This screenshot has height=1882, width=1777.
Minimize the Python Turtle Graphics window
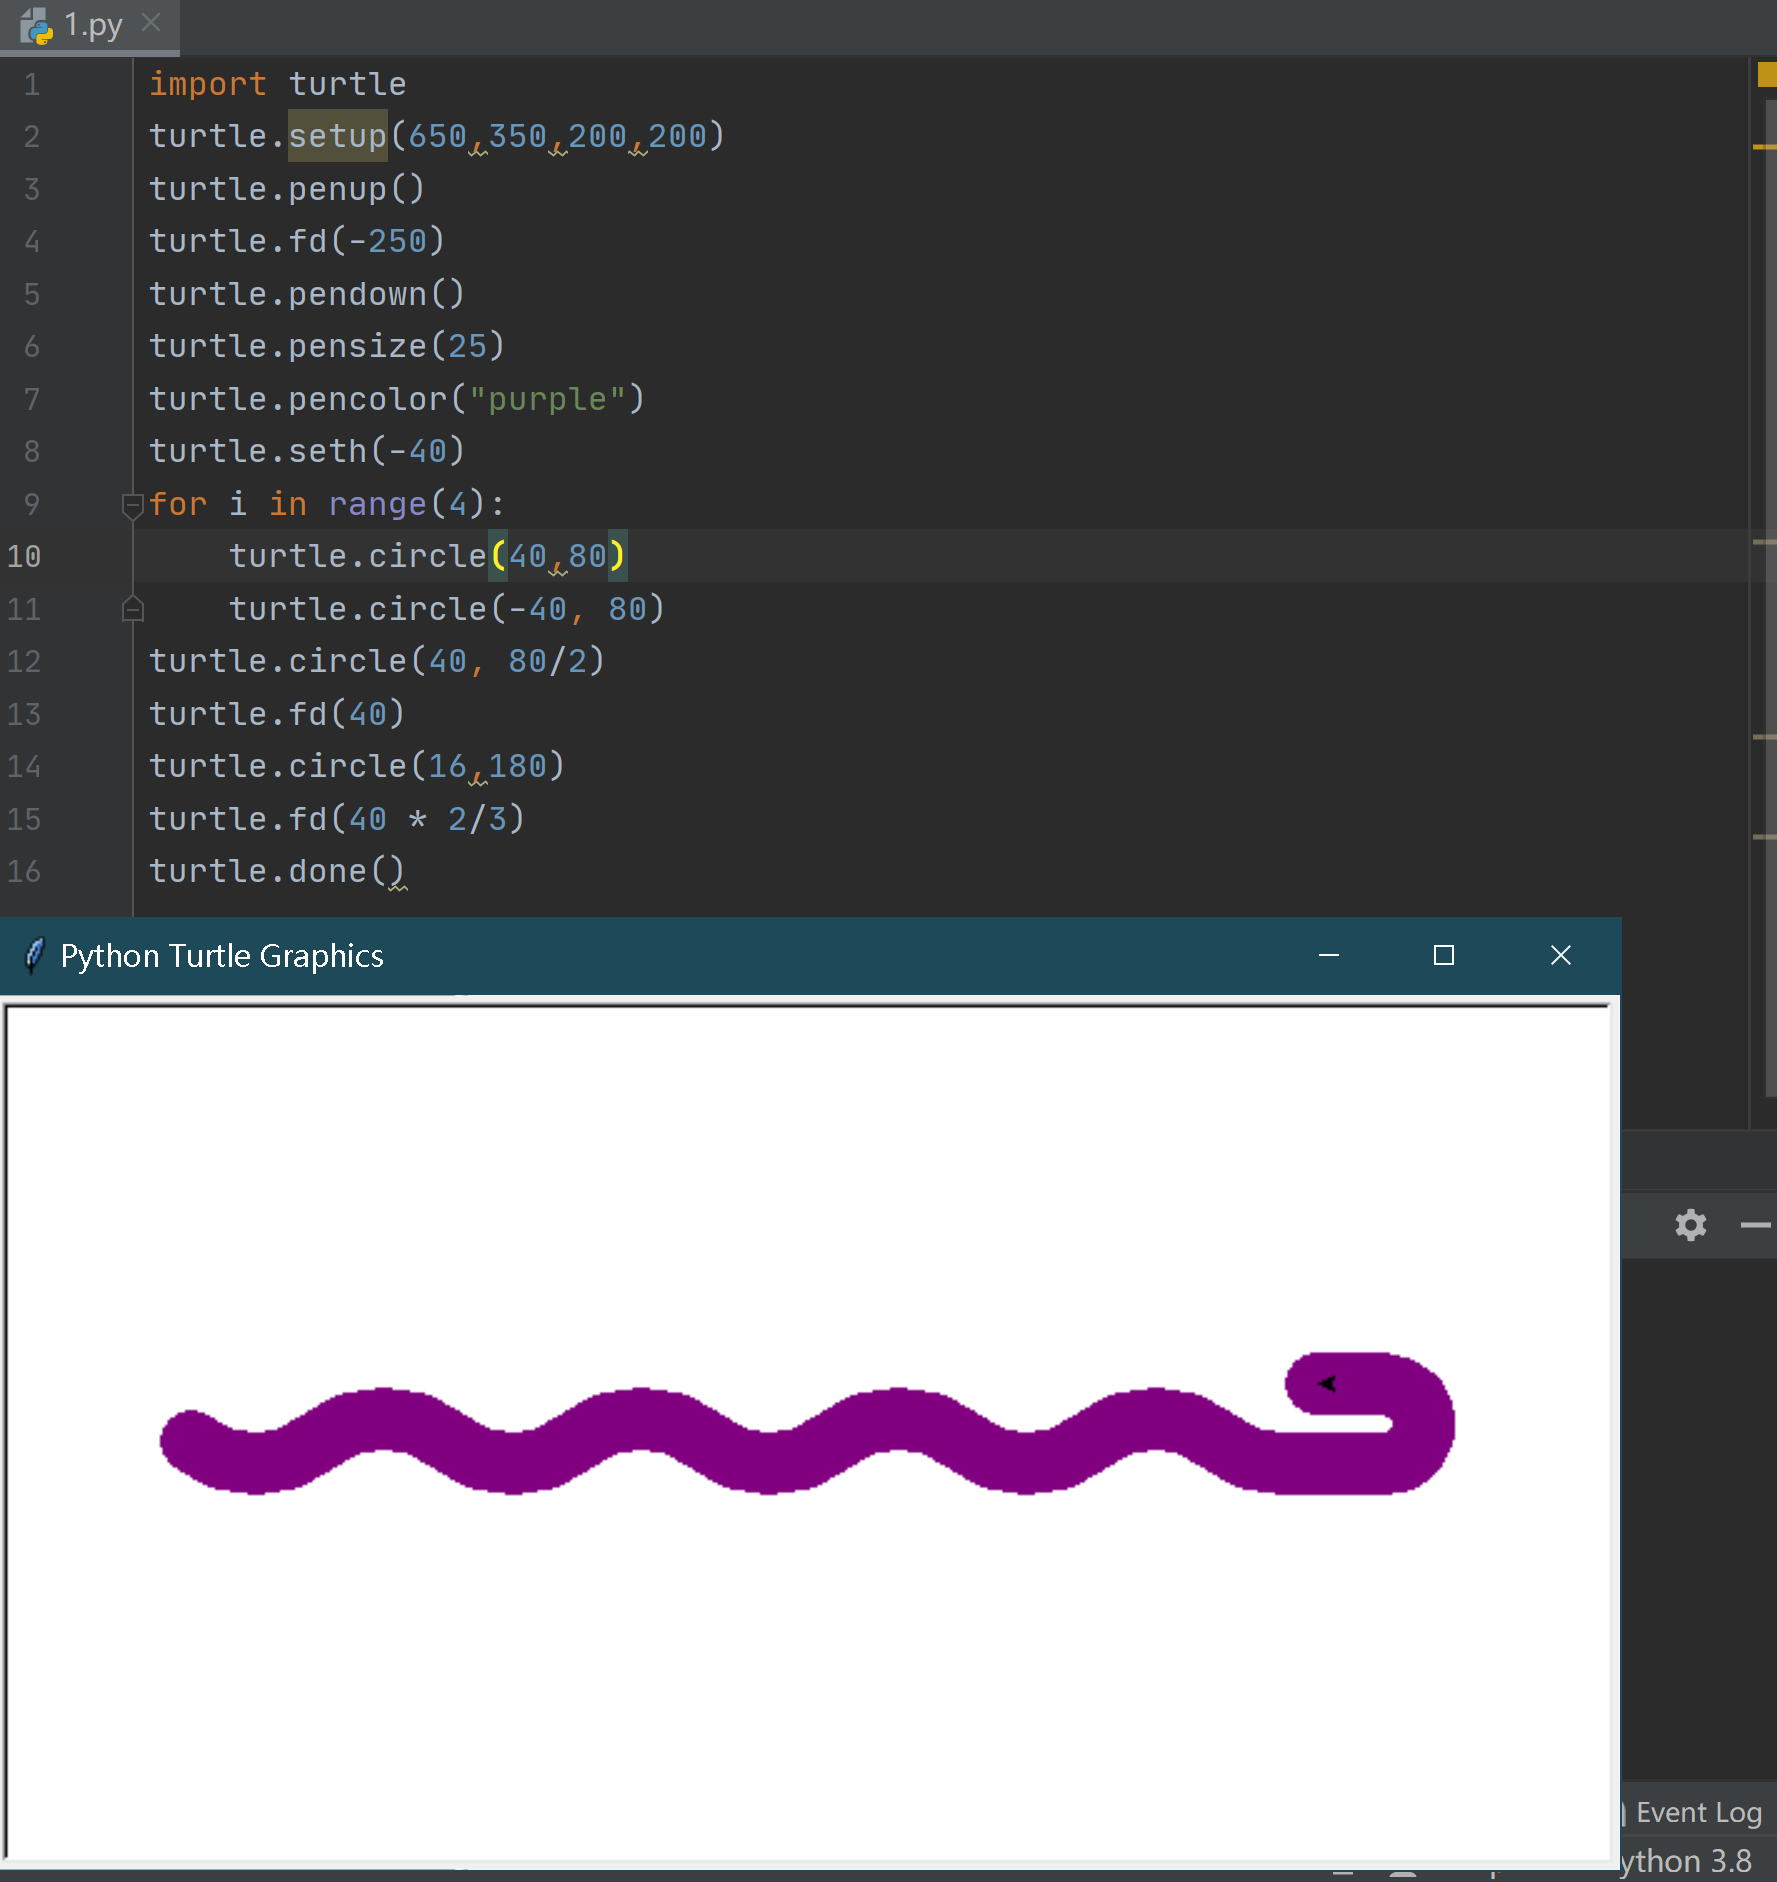pyautogui.click(x=1329, y=956)
